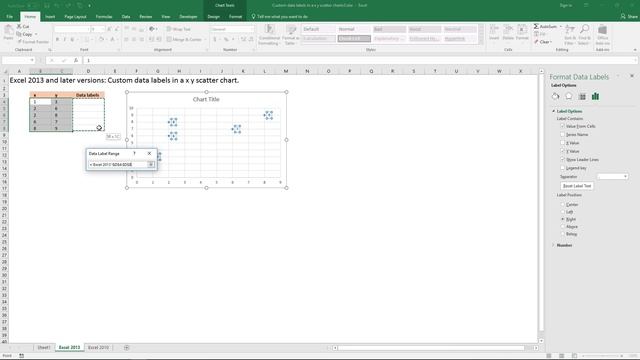Switch to the Excel 2010 sheet tab
The image size is (640, 360).
click(98, 348)
